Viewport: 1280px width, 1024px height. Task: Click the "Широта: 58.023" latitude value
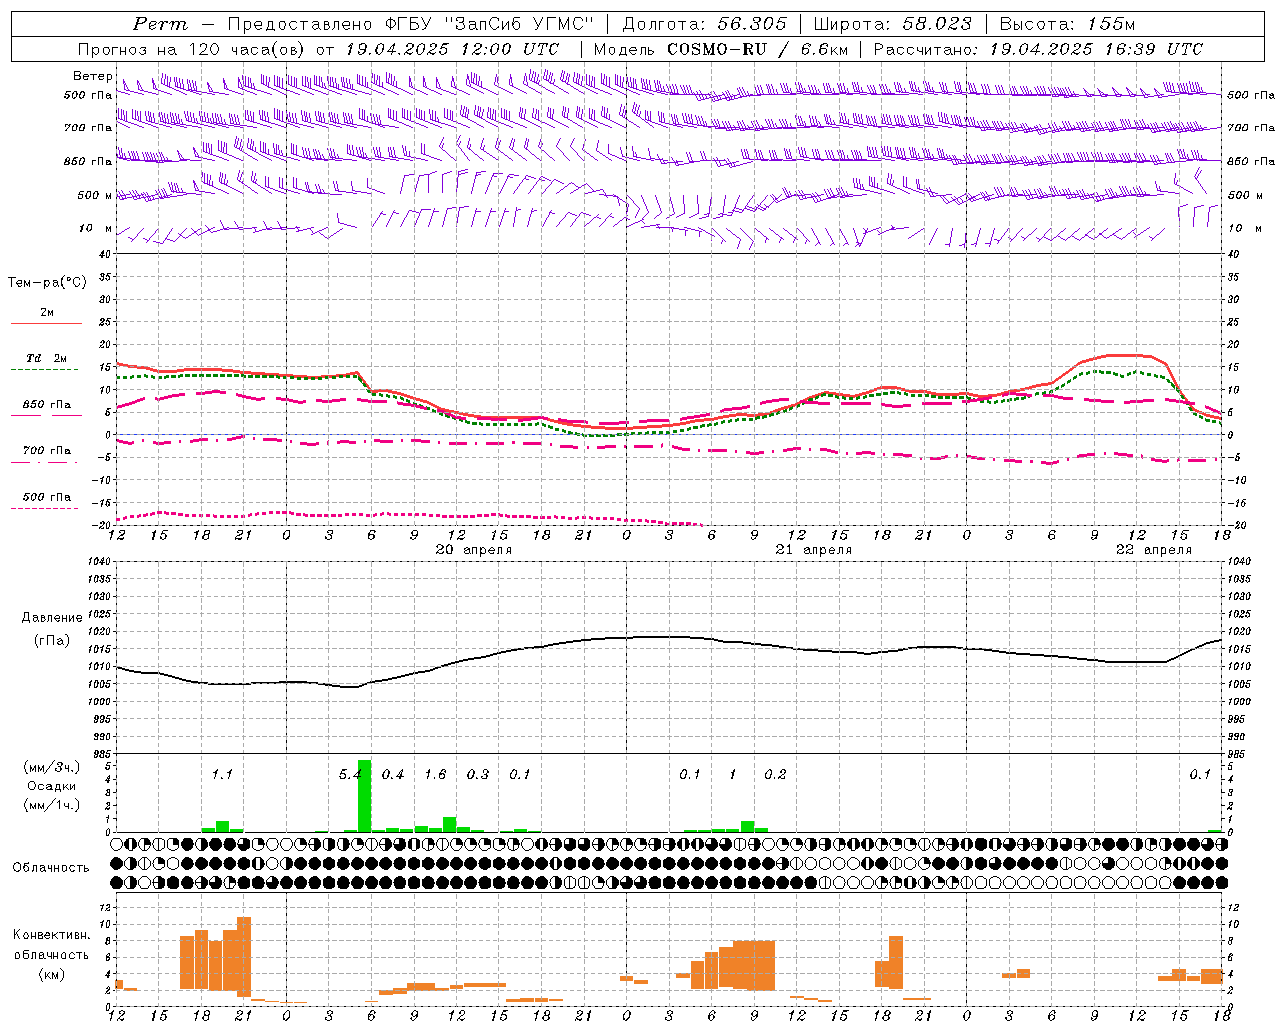[892, 24]
